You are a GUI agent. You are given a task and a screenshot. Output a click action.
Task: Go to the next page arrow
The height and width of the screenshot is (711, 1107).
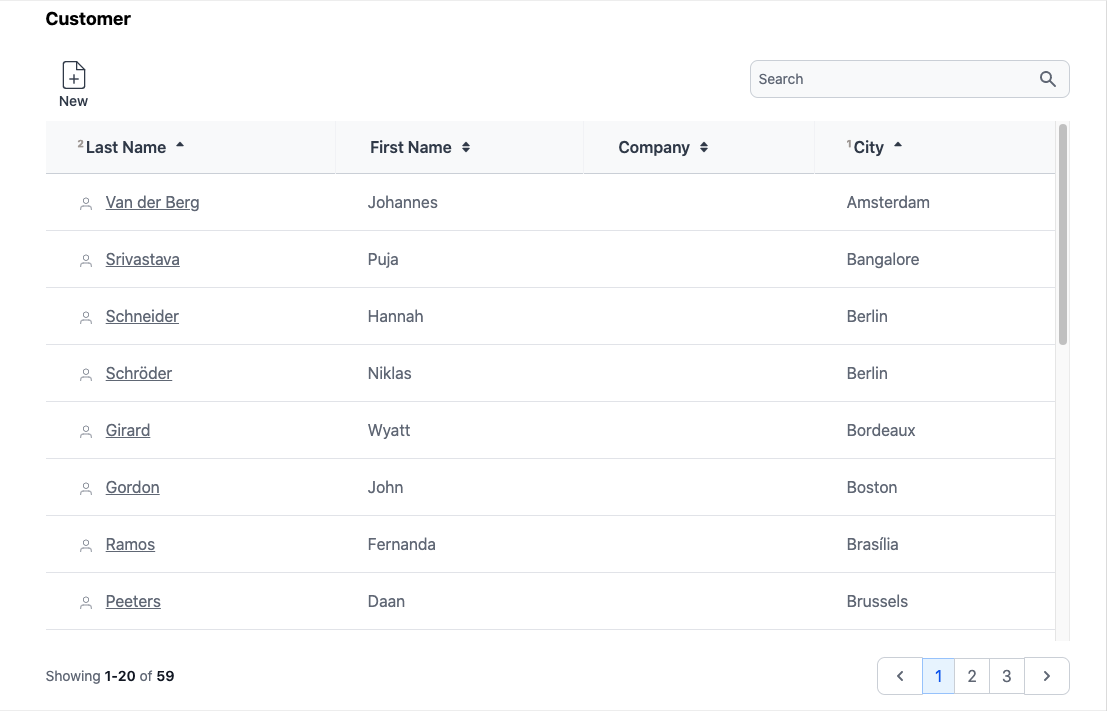coord(1046,676)
